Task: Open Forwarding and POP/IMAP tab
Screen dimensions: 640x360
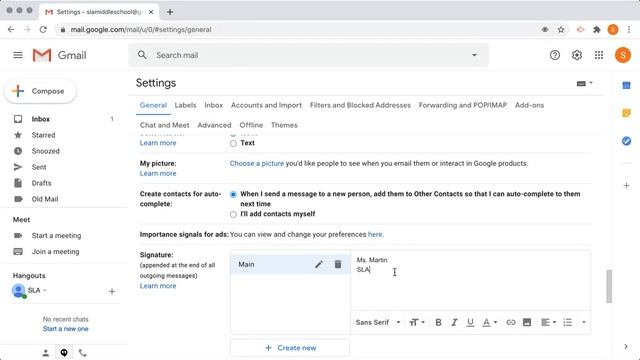Action: [x=462, y=105]
